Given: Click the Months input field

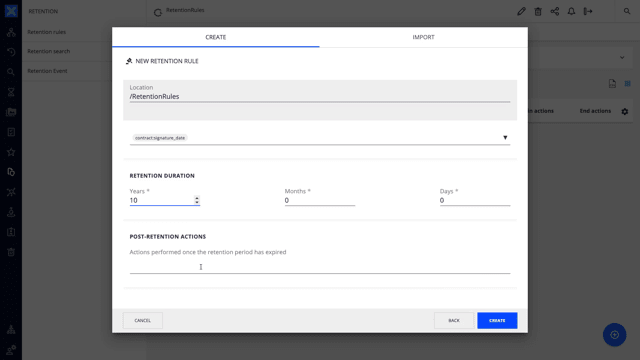Looking at the screenshot, I should tap(320, 200).
